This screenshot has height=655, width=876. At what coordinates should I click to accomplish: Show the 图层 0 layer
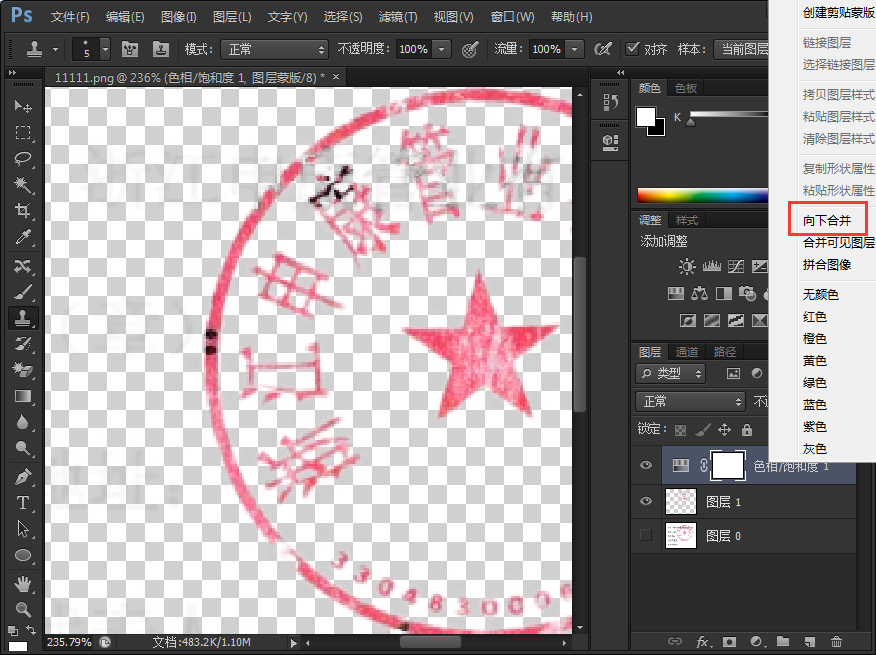pyautogui.click(x=646, y=535)
